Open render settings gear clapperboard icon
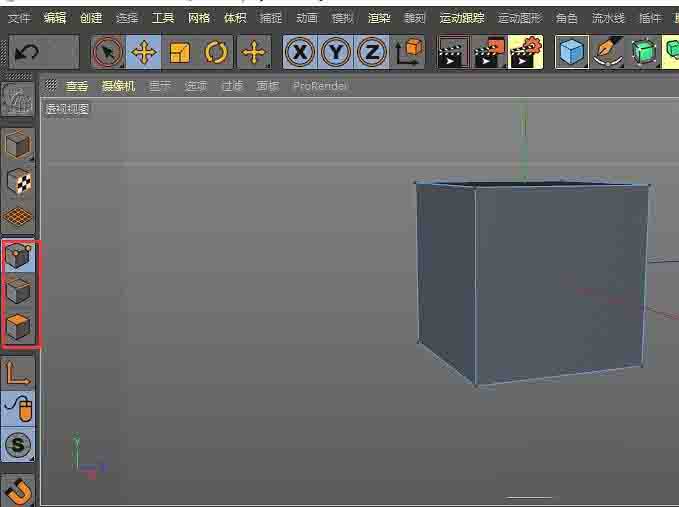The width and height of the screenshot is (679, 507). click(x=525, y=52)
